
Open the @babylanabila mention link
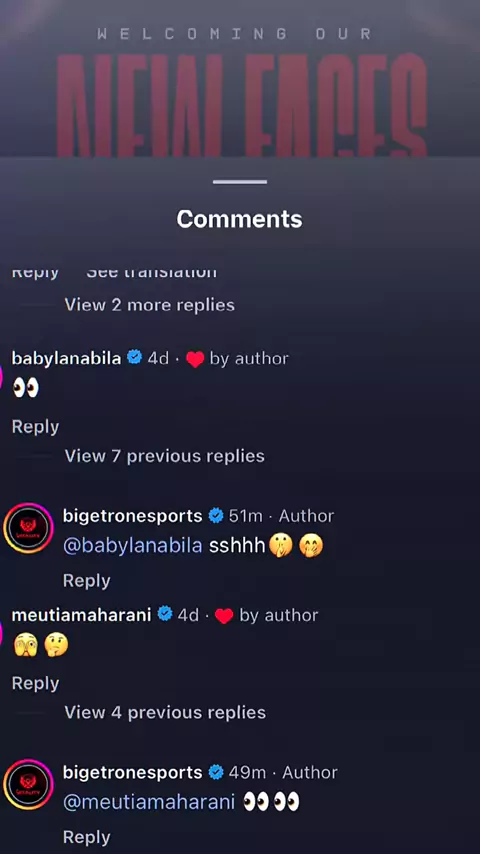pyautogui.click(x=133, y=546)
